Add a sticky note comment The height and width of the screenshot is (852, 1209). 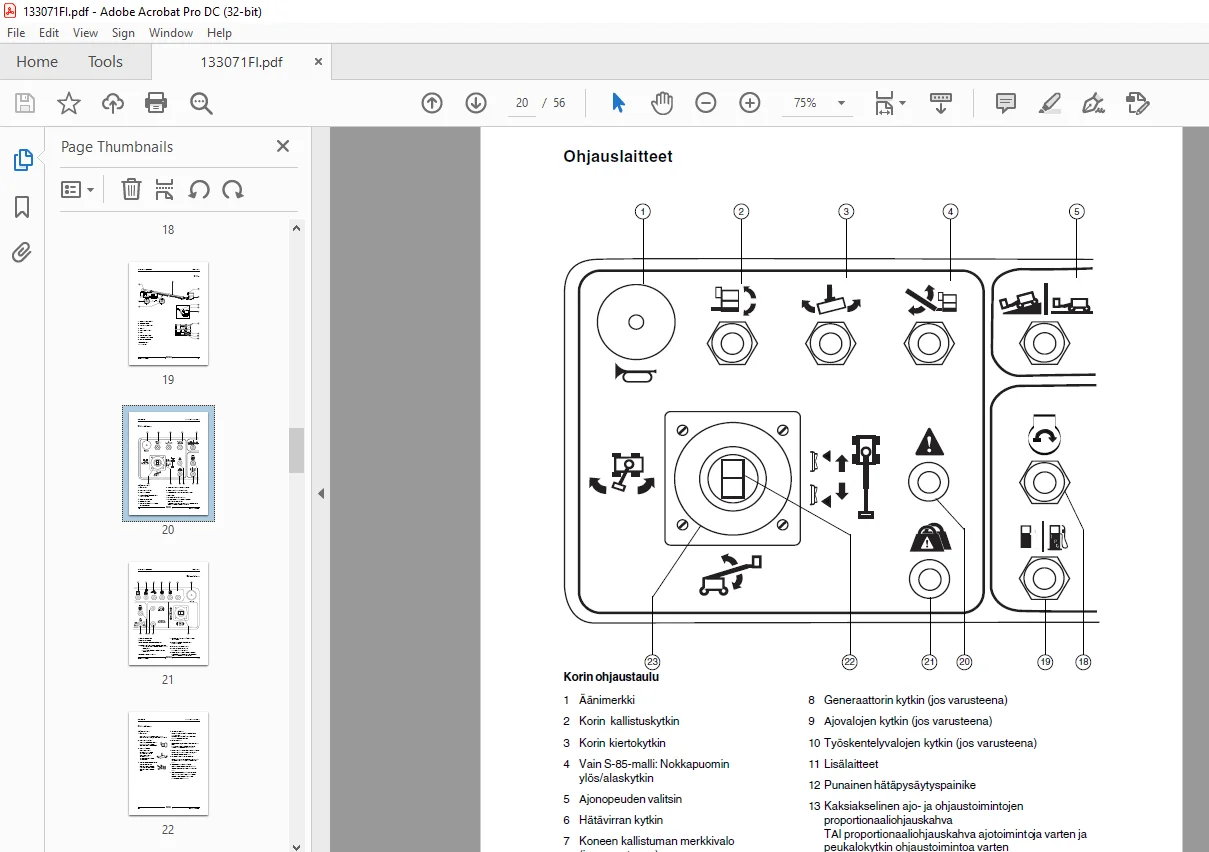pos(1006,103)
